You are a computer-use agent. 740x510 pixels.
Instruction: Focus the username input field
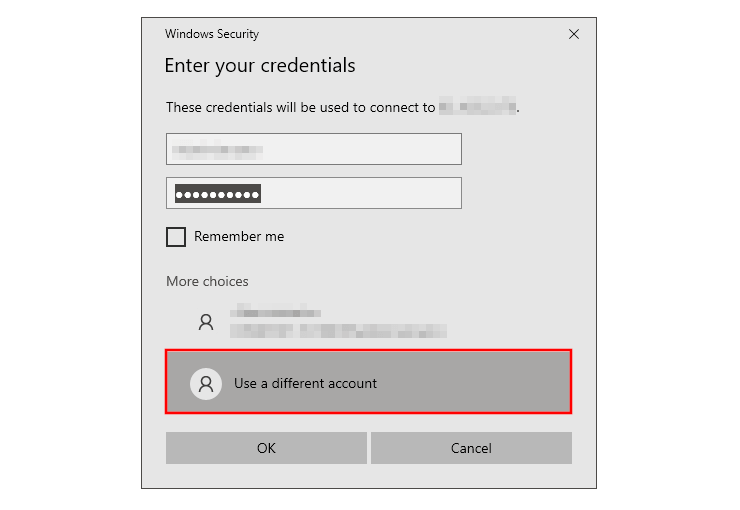(313, 149)
